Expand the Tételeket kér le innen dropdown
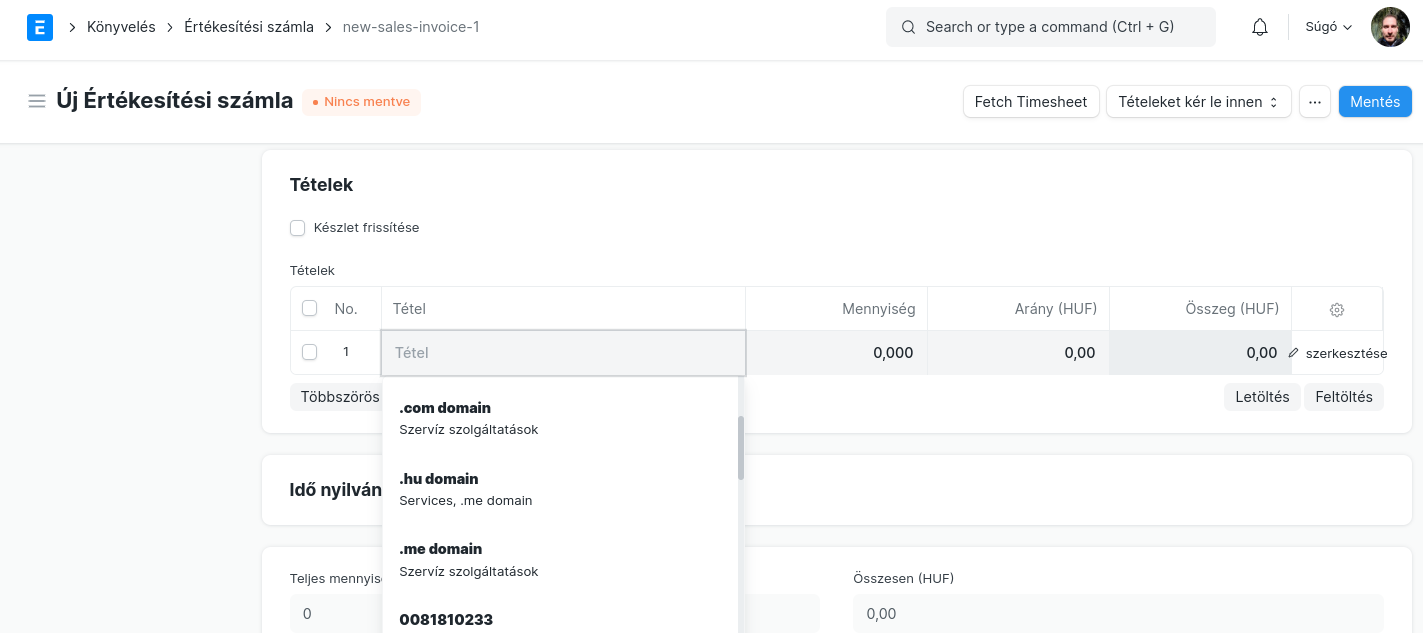1423x633 pixels. click(1198, 102)
